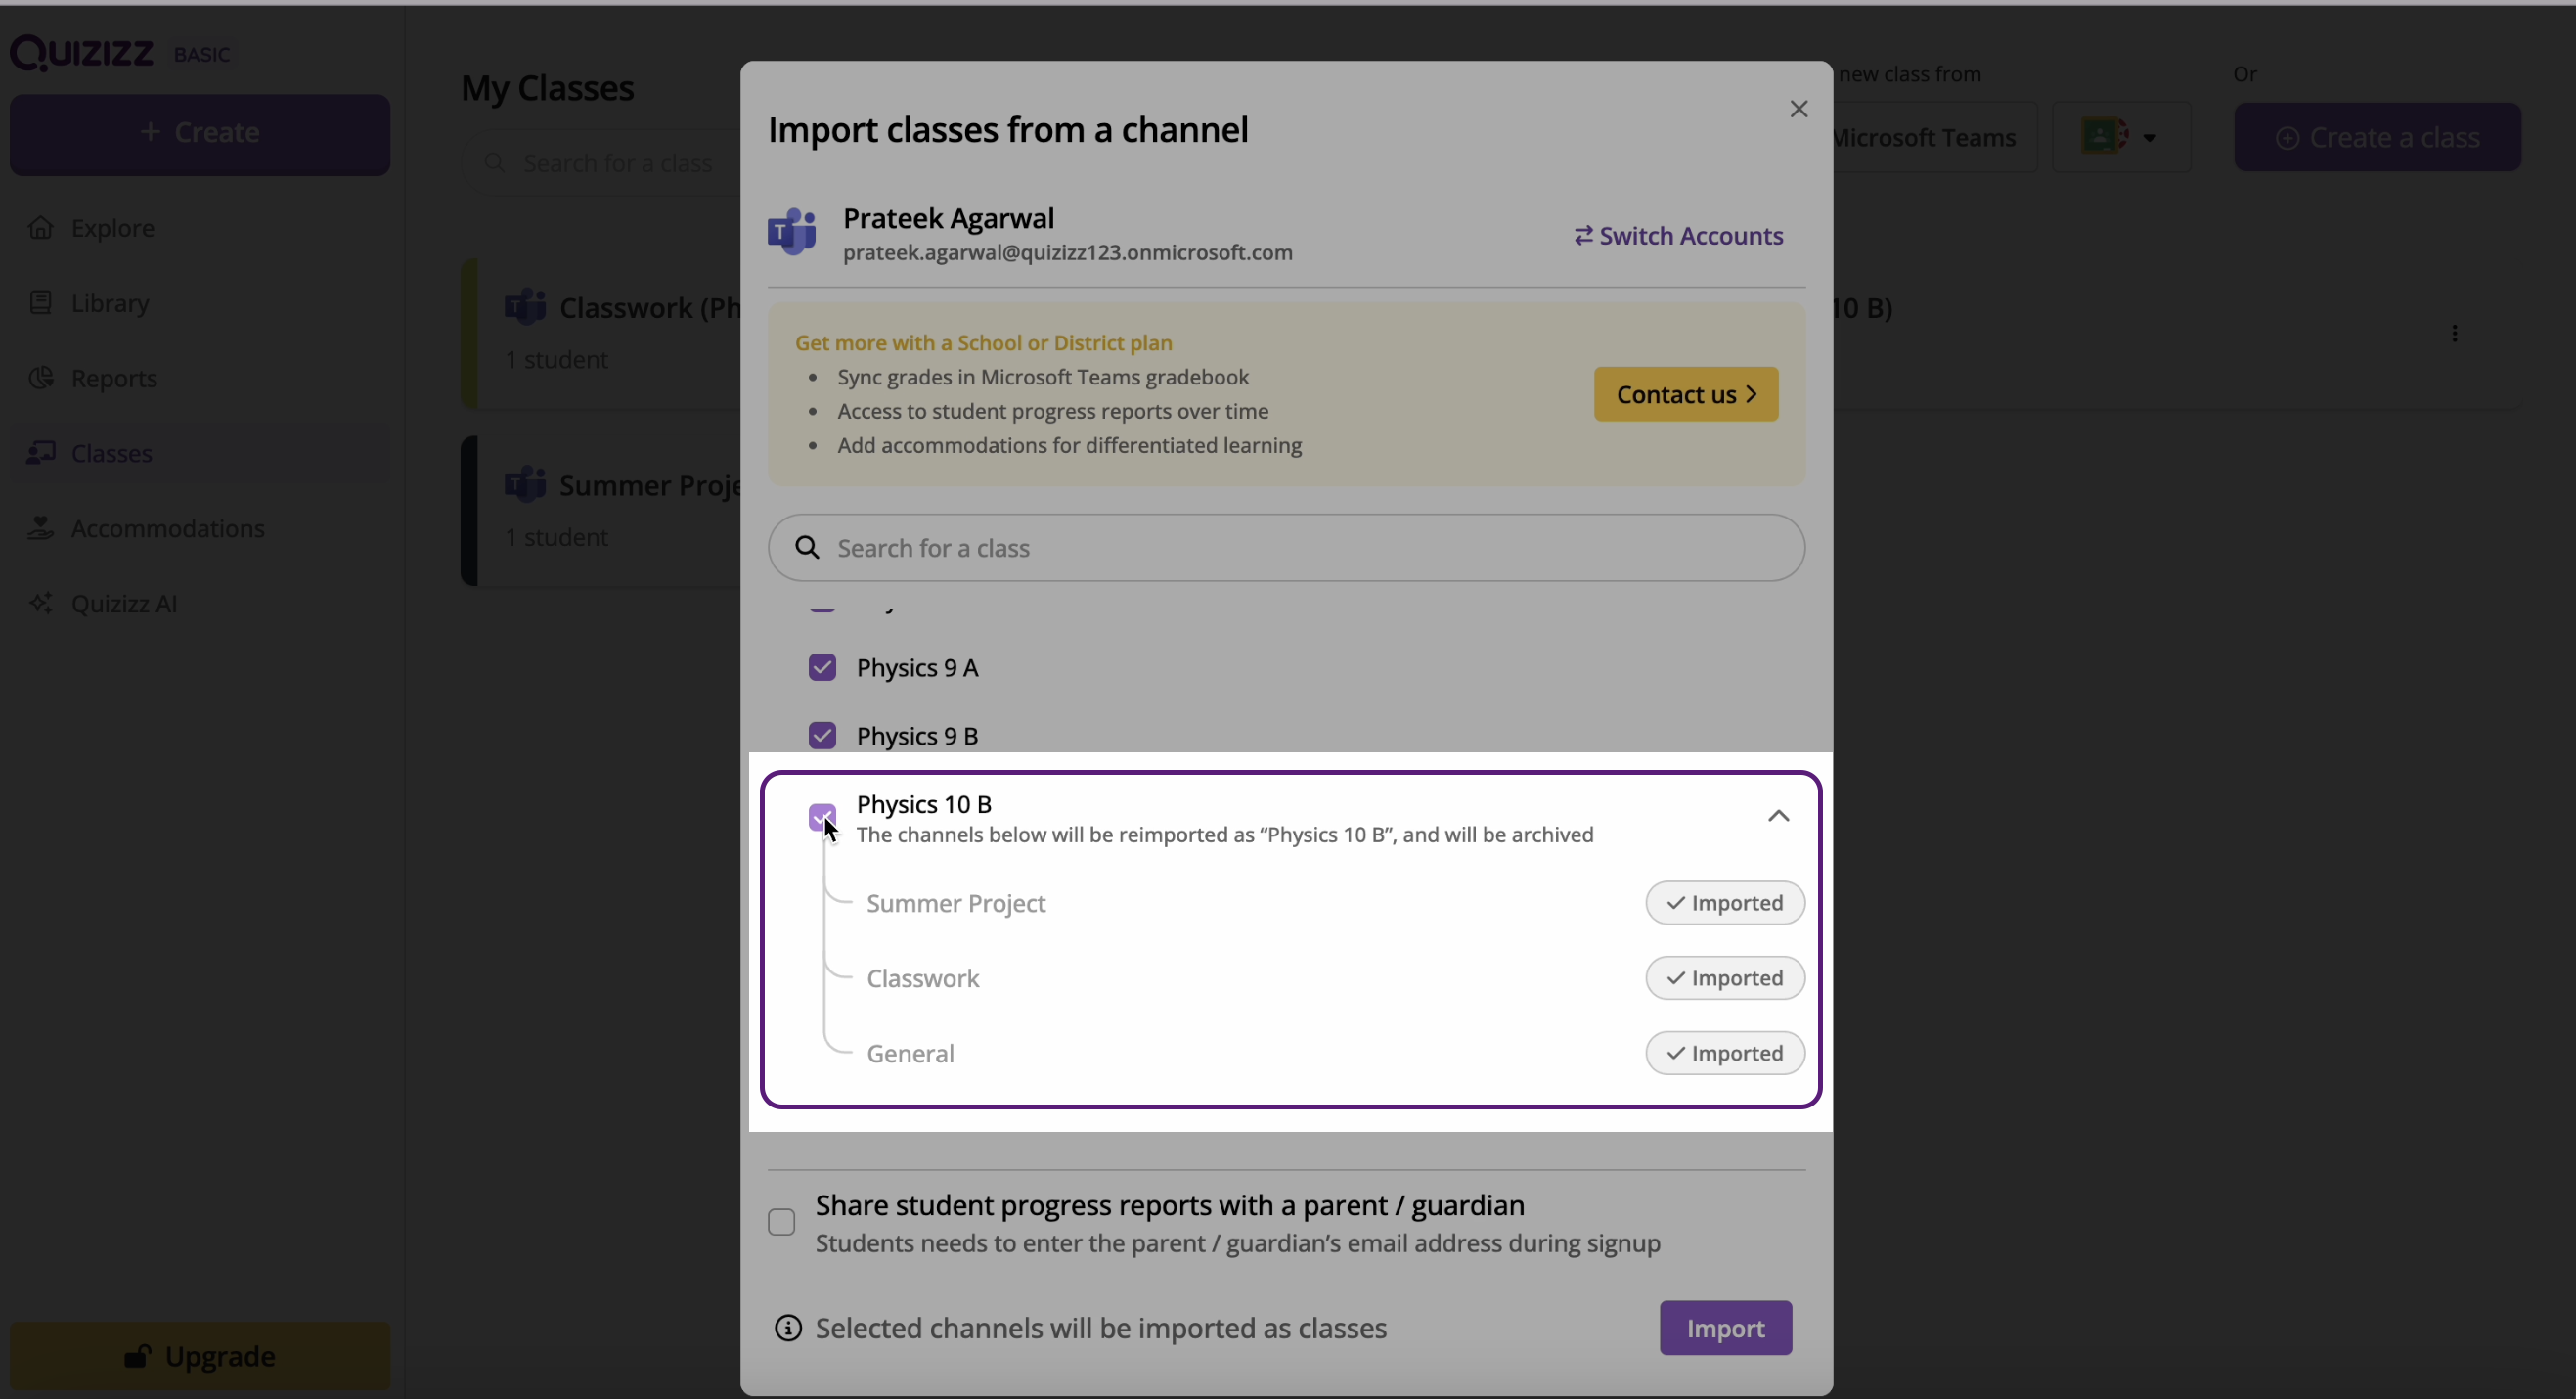Uncheck the Physics 9 A checkbox
Image resolution: width=2576 pixels, height=1399 pixels.
click(822, 667)
